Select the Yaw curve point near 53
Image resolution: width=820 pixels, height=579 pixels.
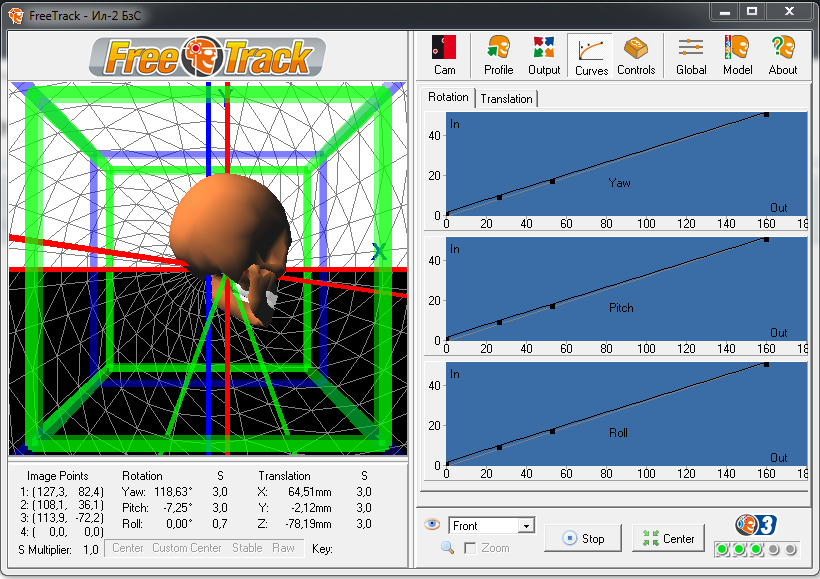pos(552,181)
